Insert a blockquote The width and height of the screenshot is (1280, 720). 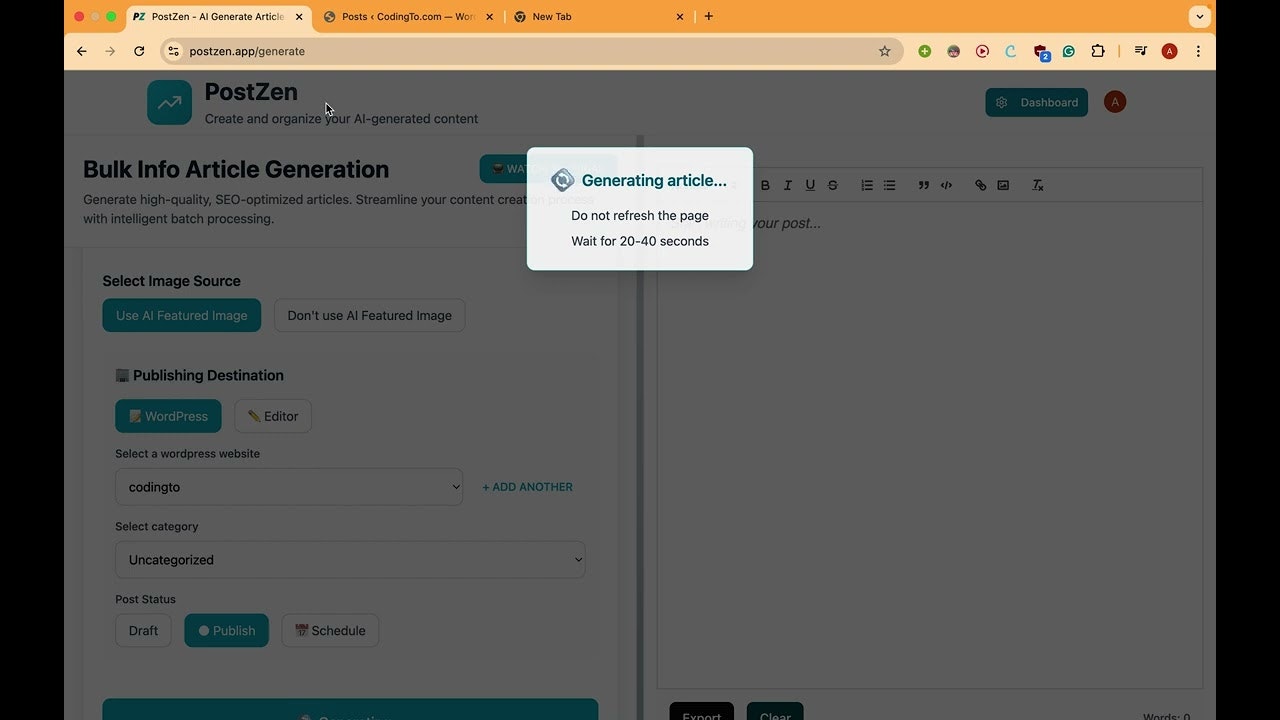click(924, 185)
